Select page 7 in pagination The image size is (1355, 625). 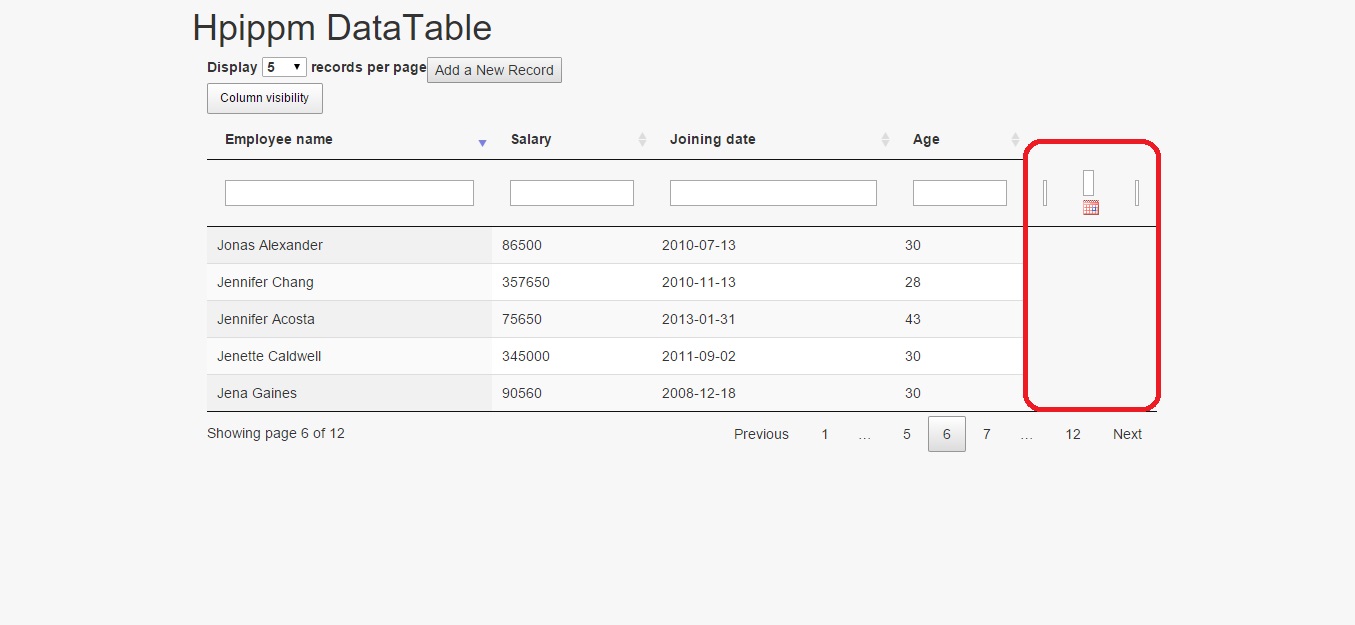[x=986, y=434]
